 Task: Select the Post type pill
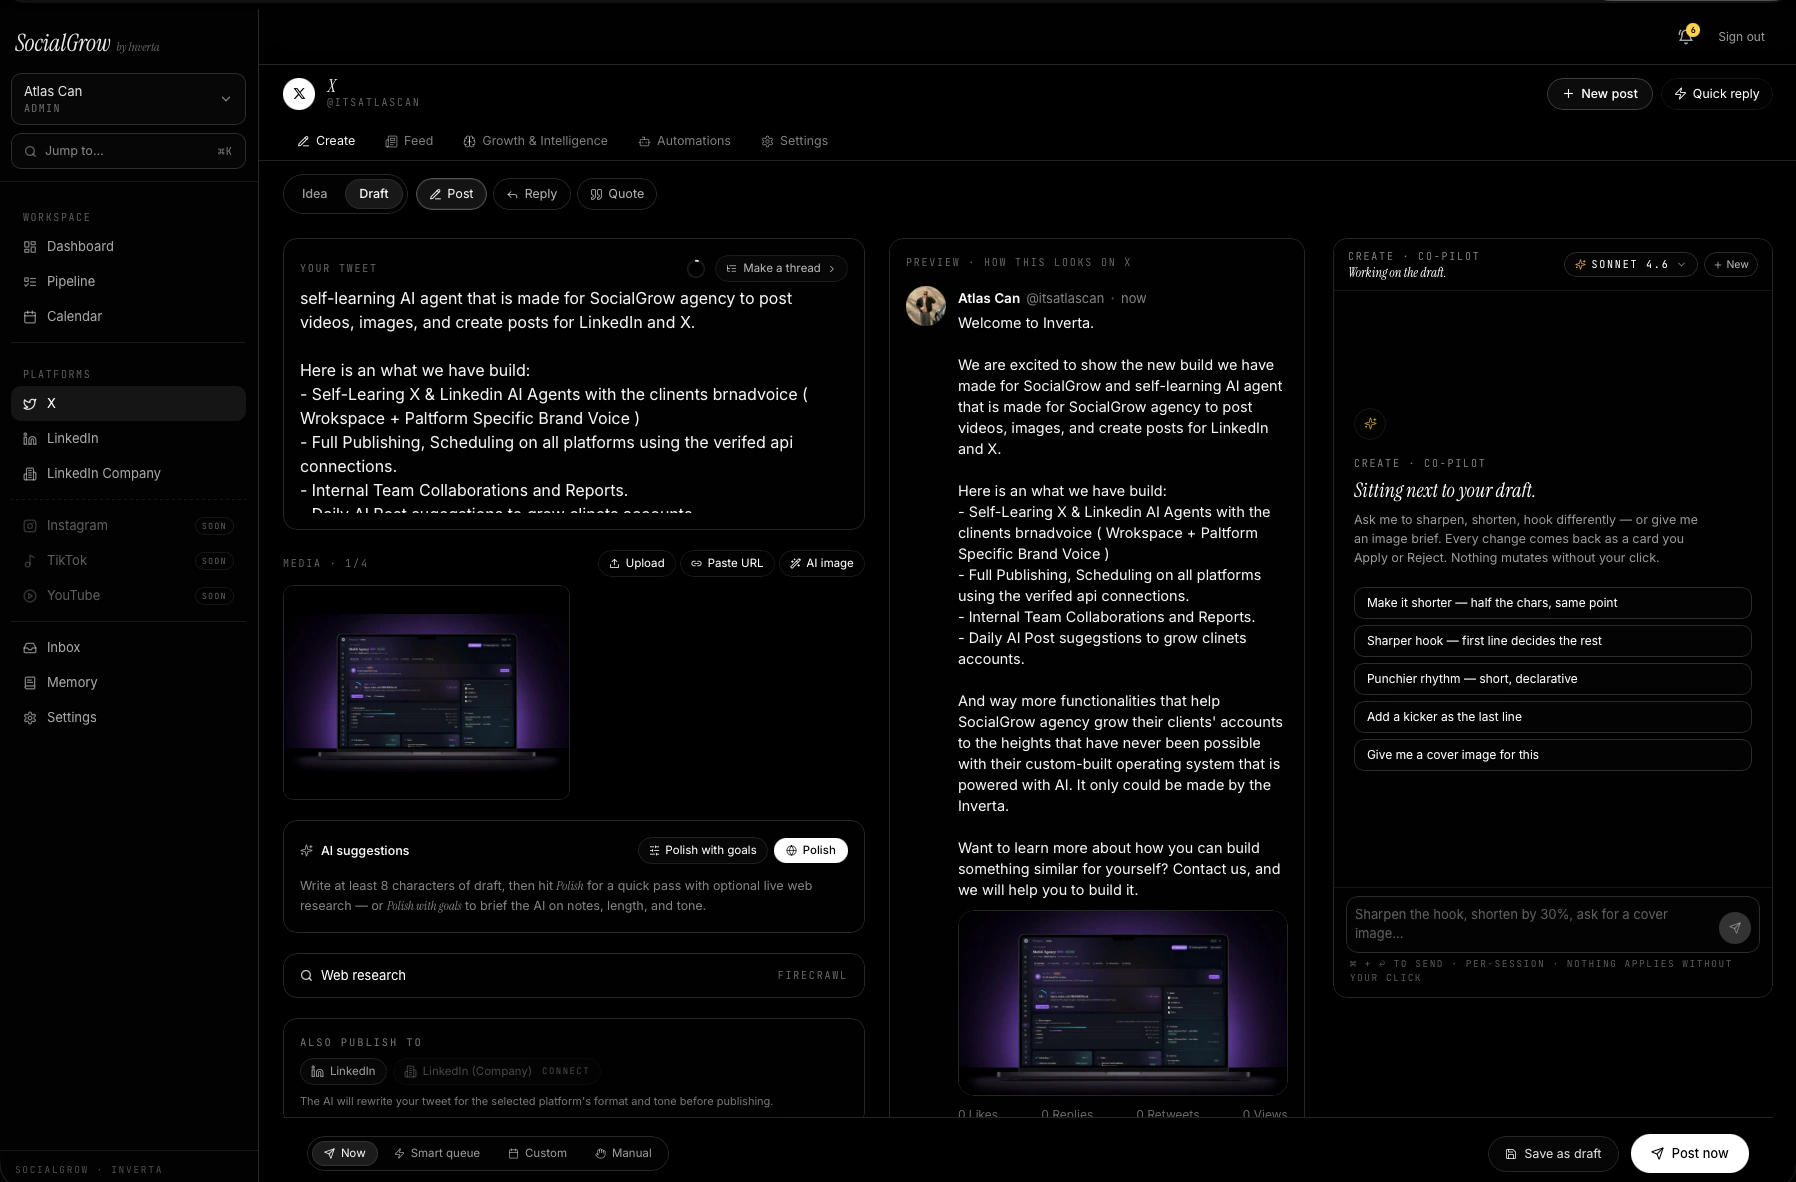click(451, 194)
